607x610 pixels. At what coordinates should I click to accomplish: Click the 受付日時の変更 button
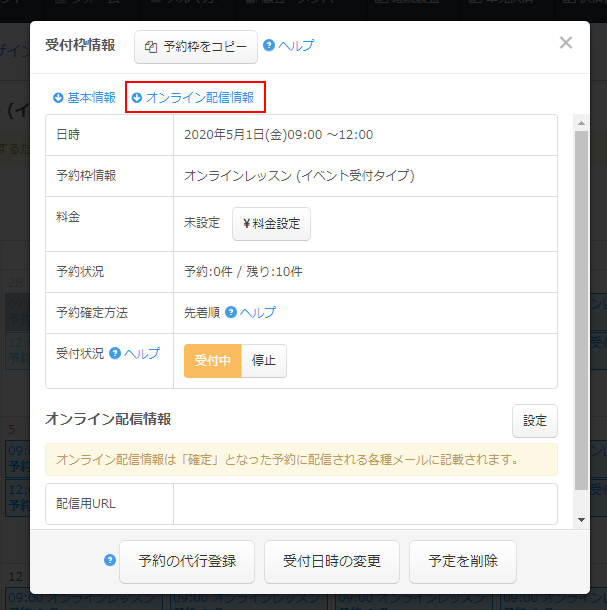pyautogui.click(x=332, y=561)
